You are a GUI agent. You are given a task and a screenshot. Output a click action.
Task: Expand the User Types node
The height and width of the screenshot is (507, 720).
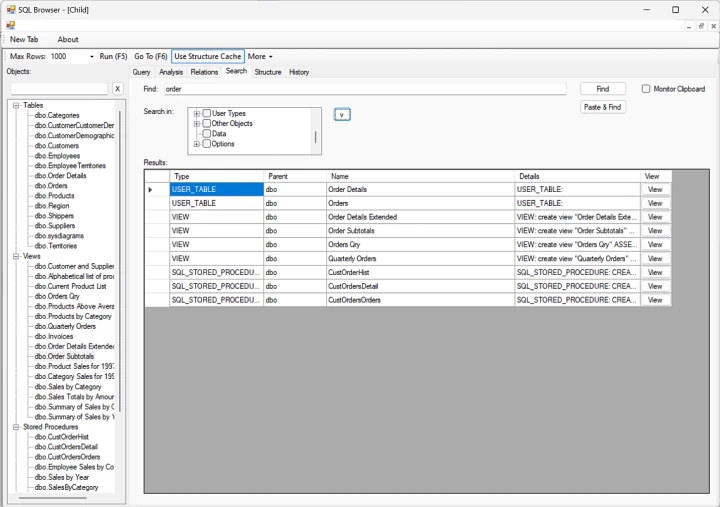tap(197, 113)
